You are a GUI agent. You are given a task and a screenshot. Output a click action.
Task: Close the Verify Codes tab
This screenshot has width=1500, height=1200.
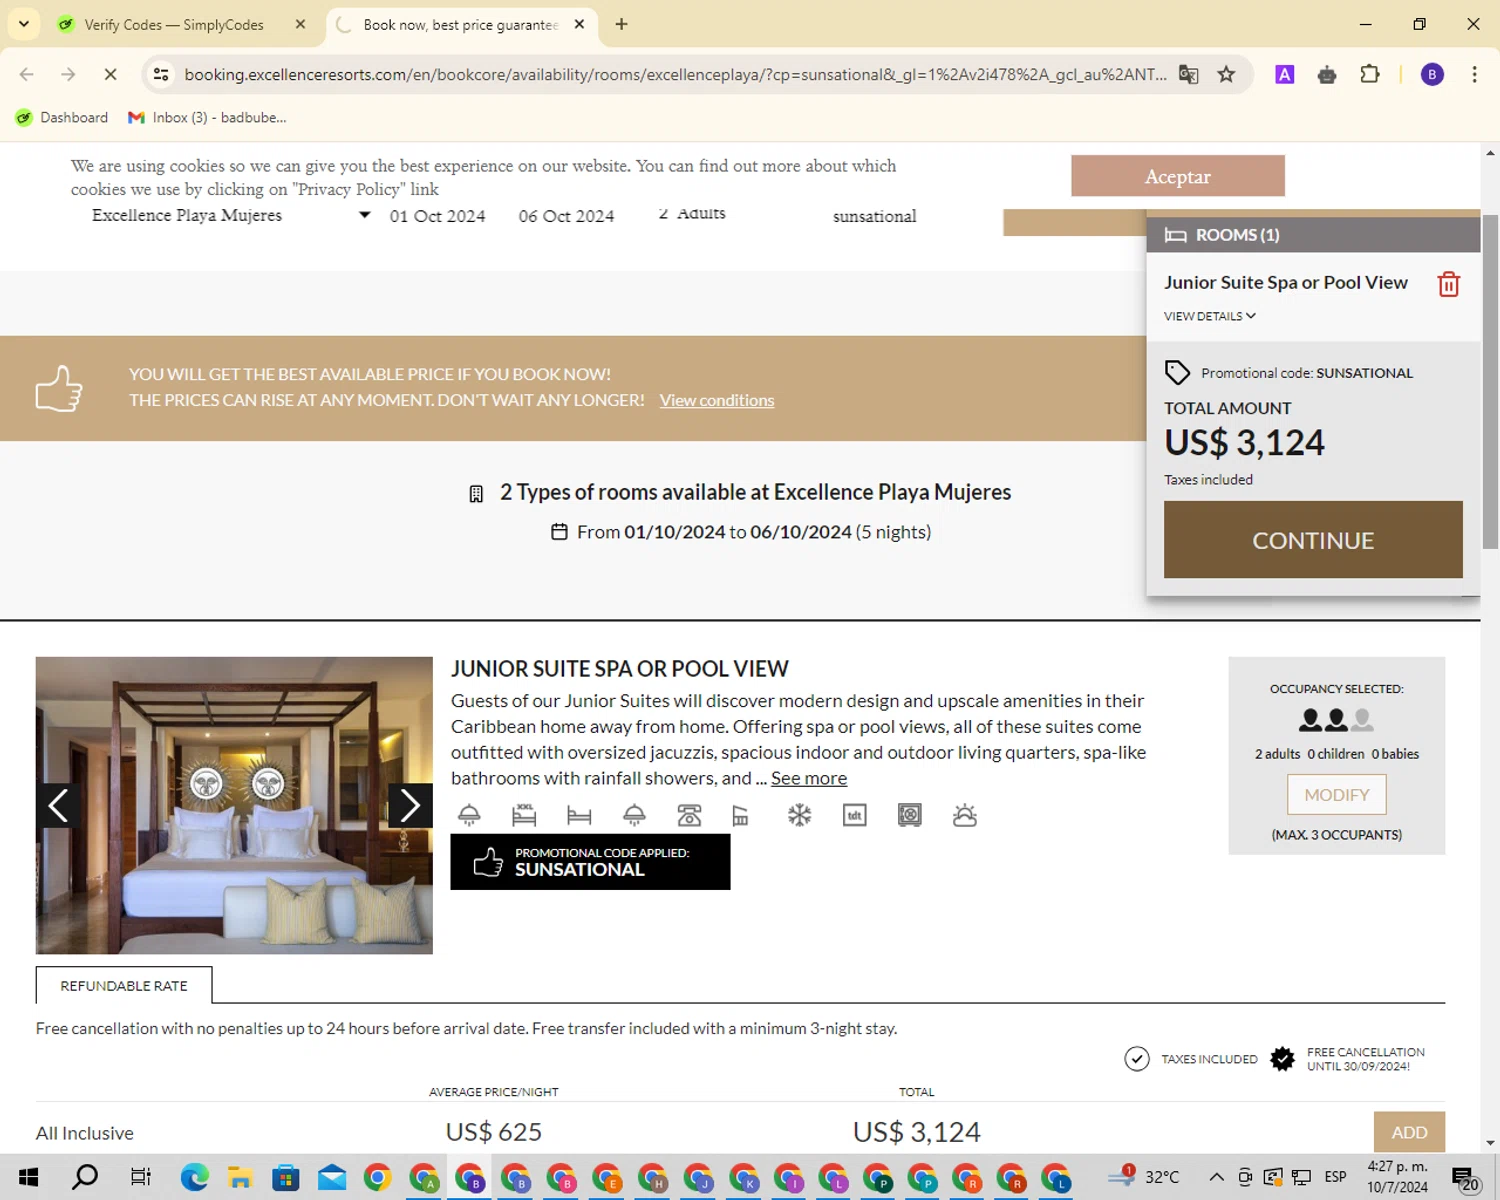300,24
